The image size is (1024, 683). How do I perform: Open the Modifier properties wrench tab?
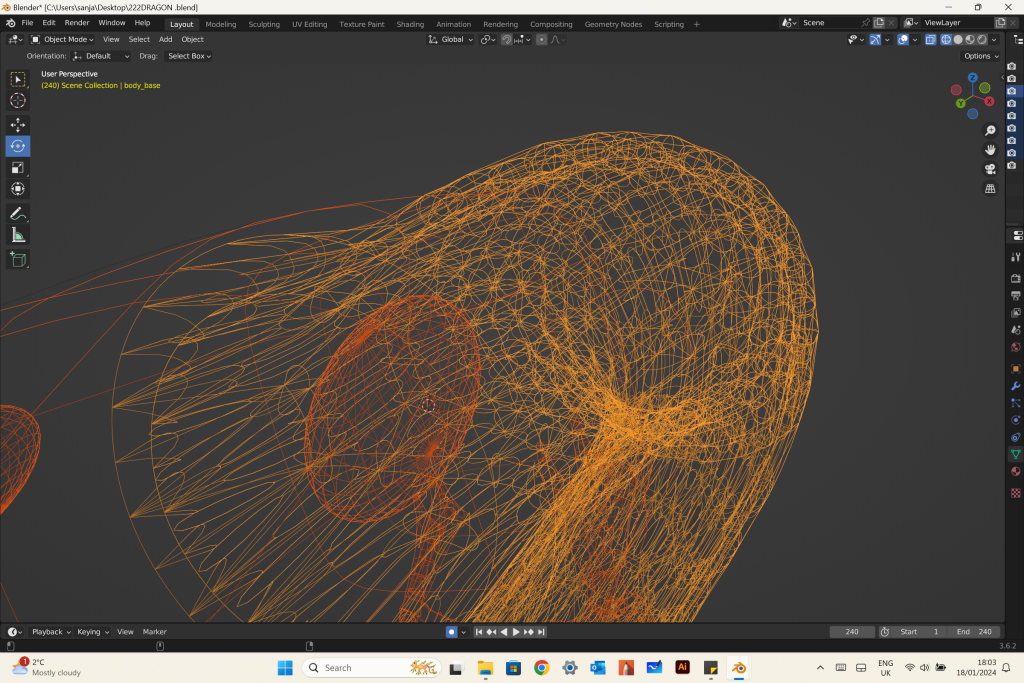(1016, 386)
